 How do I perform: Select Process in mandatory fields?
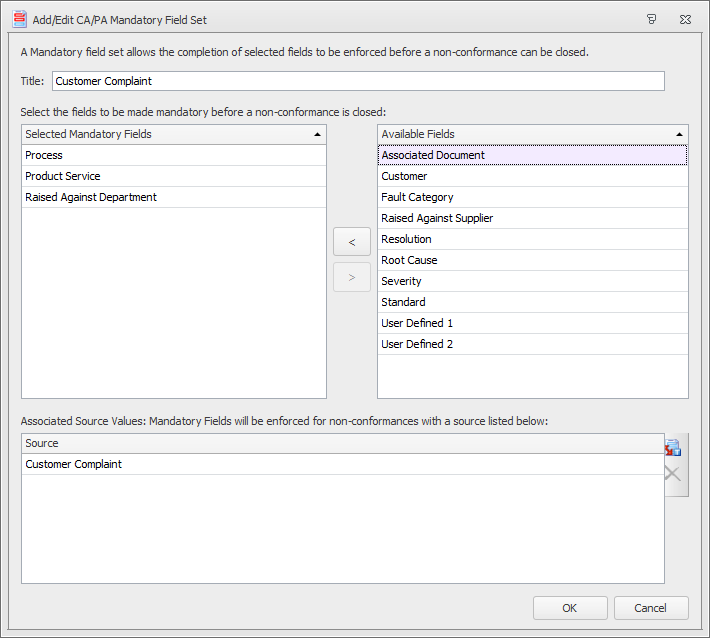pyautogui.click(x=174, y=155)
